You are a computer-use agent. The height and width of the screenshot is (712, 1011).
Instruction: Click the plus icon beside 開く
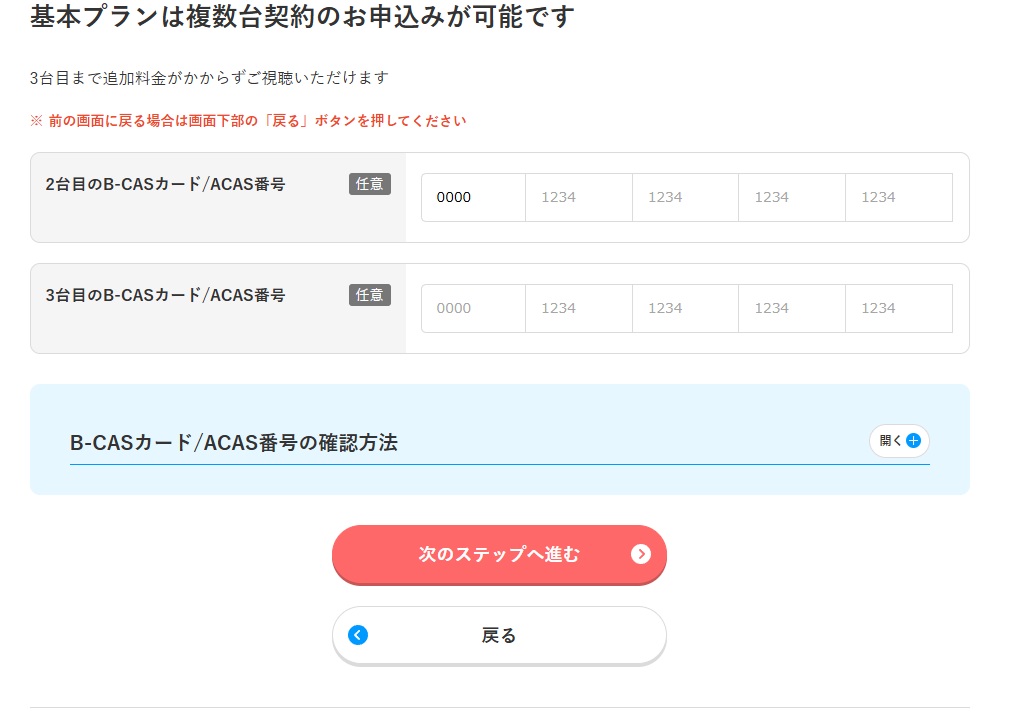pos(913,441)
